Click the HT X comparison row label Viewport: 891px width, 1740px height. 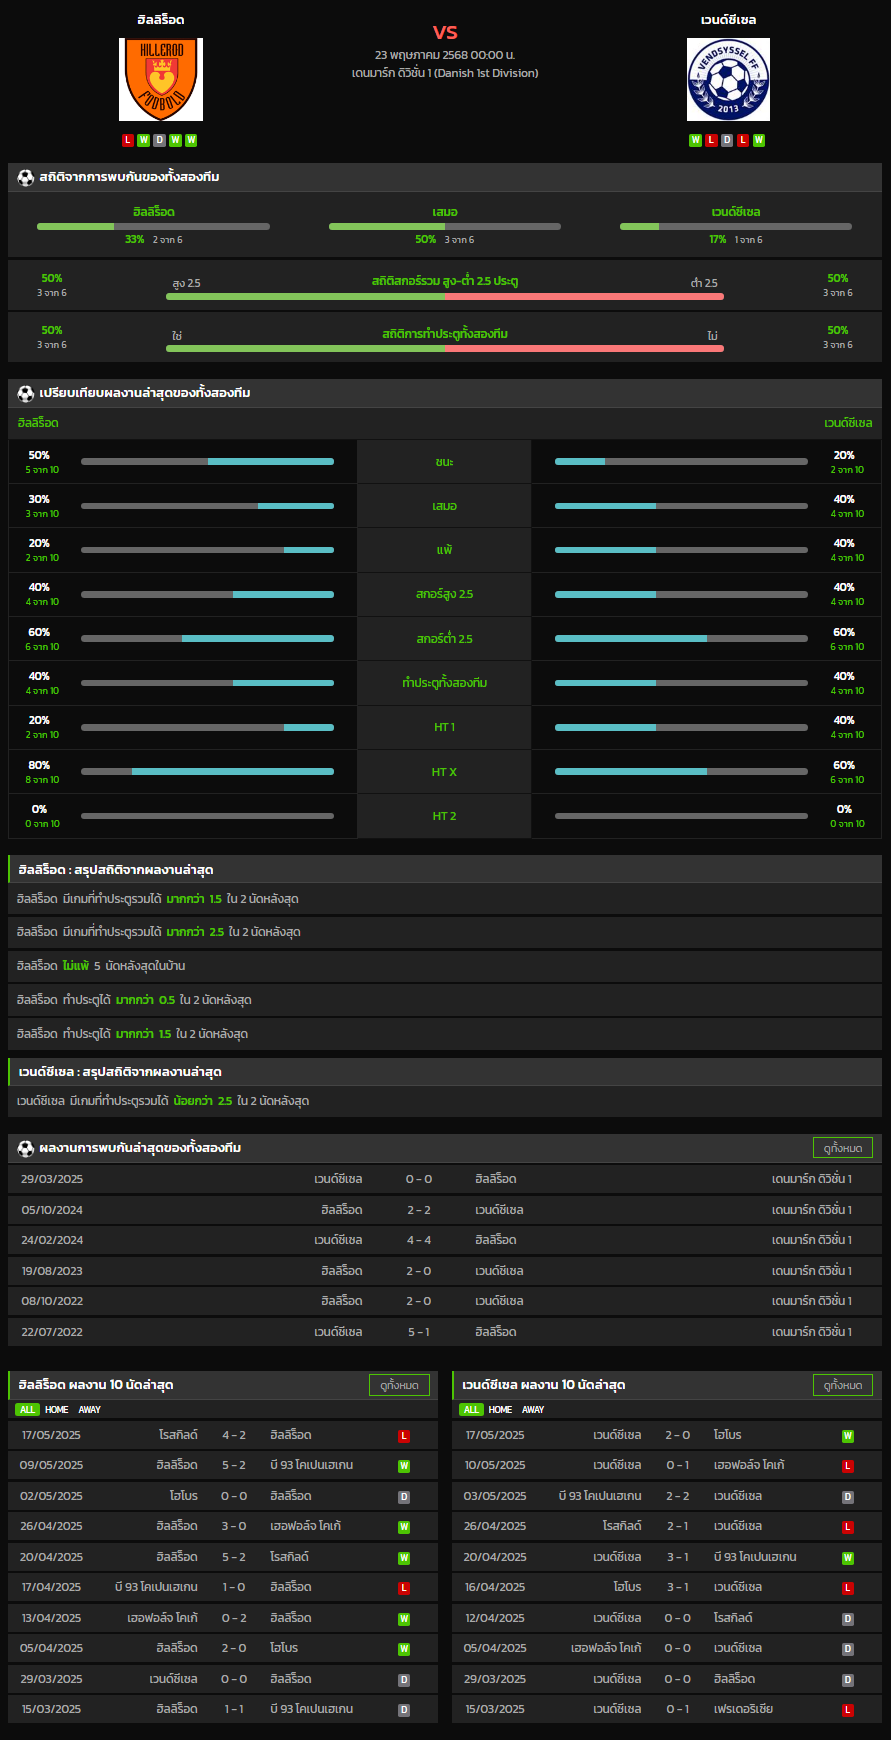(x=445, y=772)
